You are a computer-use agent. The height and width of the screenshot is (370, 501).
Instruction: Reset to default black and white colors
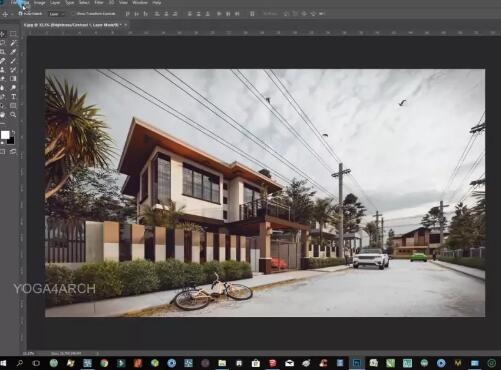2,143
